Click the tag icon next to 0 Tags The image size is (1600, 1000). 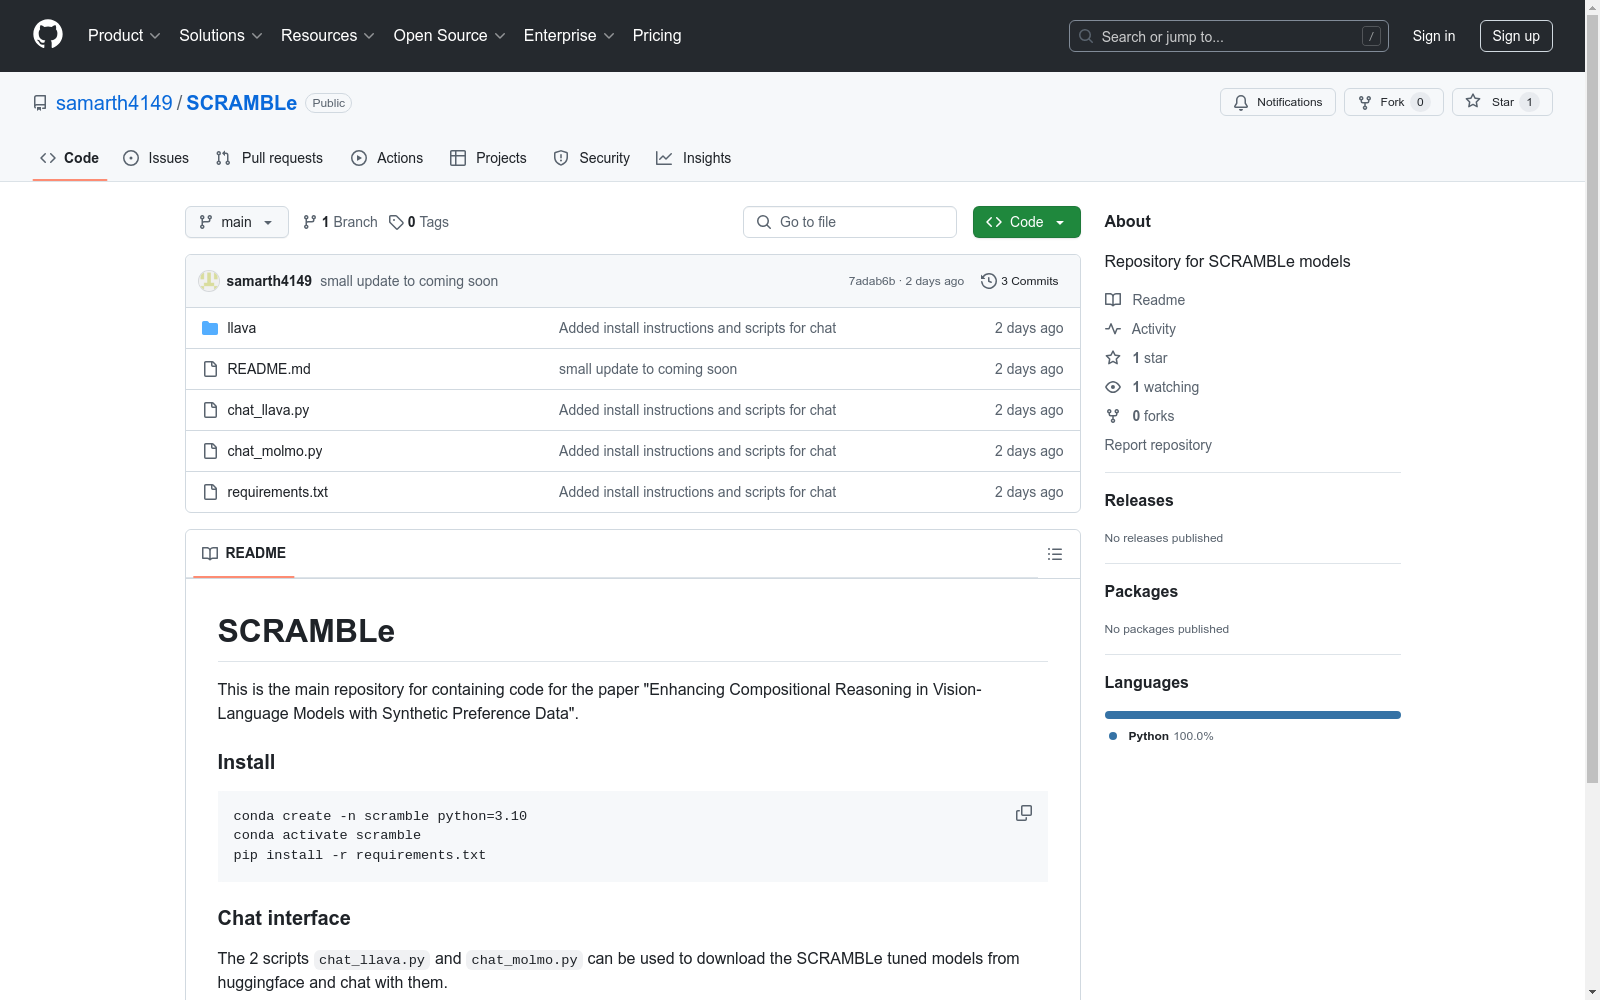click(x=396, y=222)
